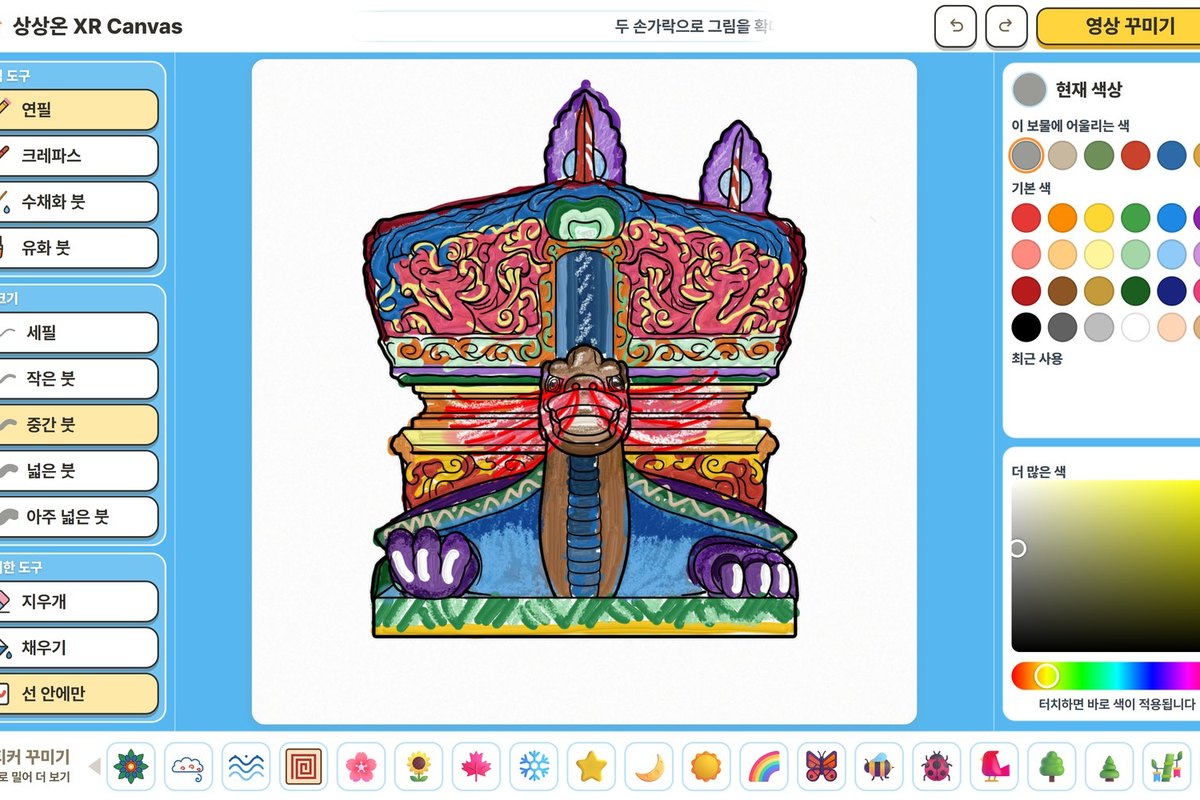The height and width of the screenshot is (800, 1200).
Task: Pick the 수채화 붓 watercolor brush
Action: coord(77,202)
